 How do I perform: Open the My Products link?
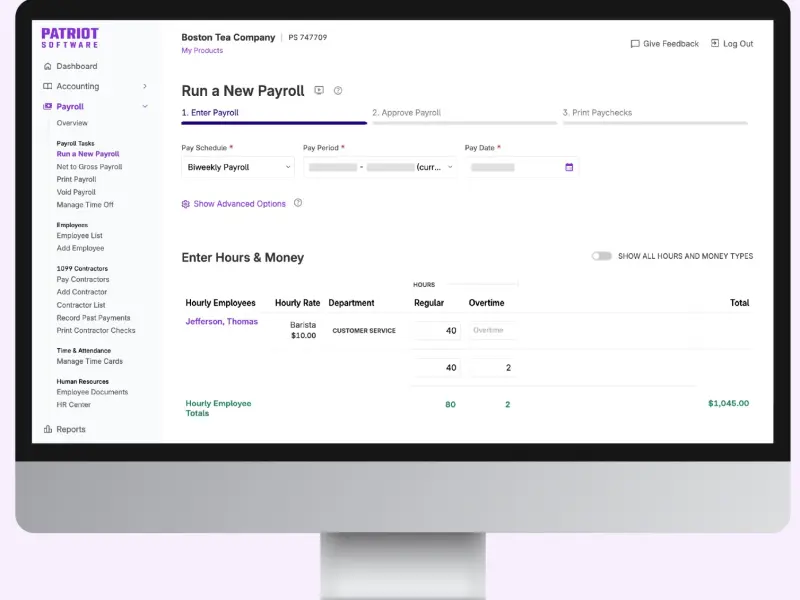click(x=202, y=51)
